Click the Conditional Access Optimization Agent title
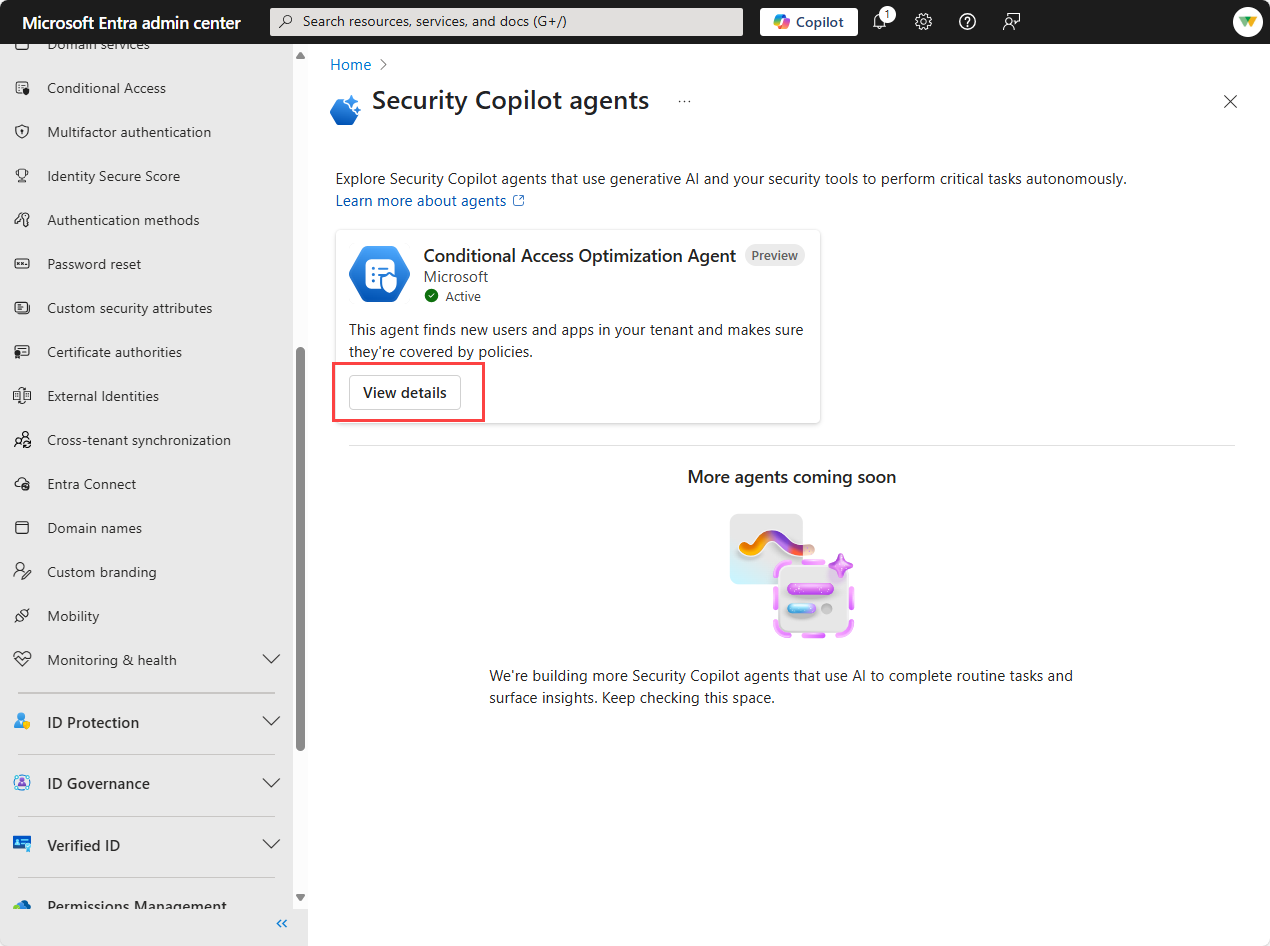The image size is (1270, 946). 580,256
